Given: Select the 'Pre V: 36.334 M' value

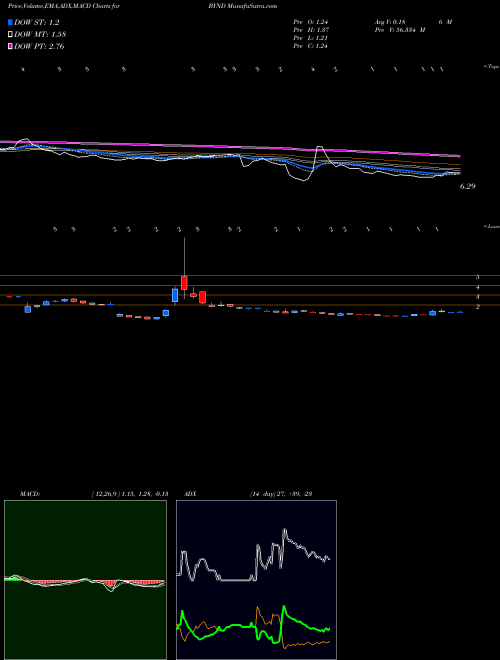Looking at the screenshot, I should tap(399, 30).
